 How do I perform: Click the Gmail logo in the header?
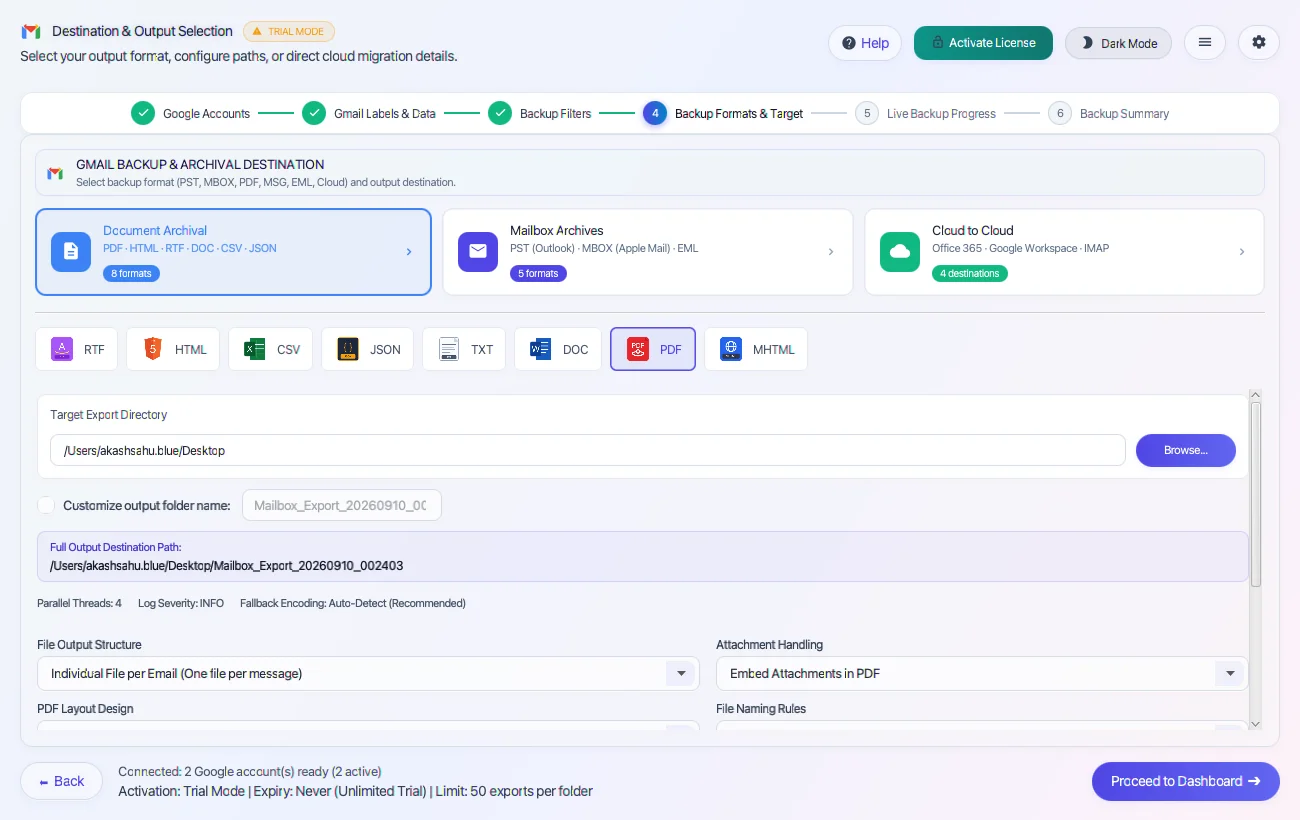coord(31,31)
